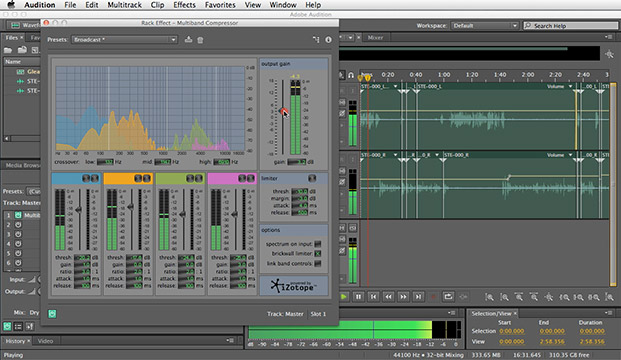Screen dimensions: 621x360
Task: Switch to the Video tab
Action: [x=45, y=341]
